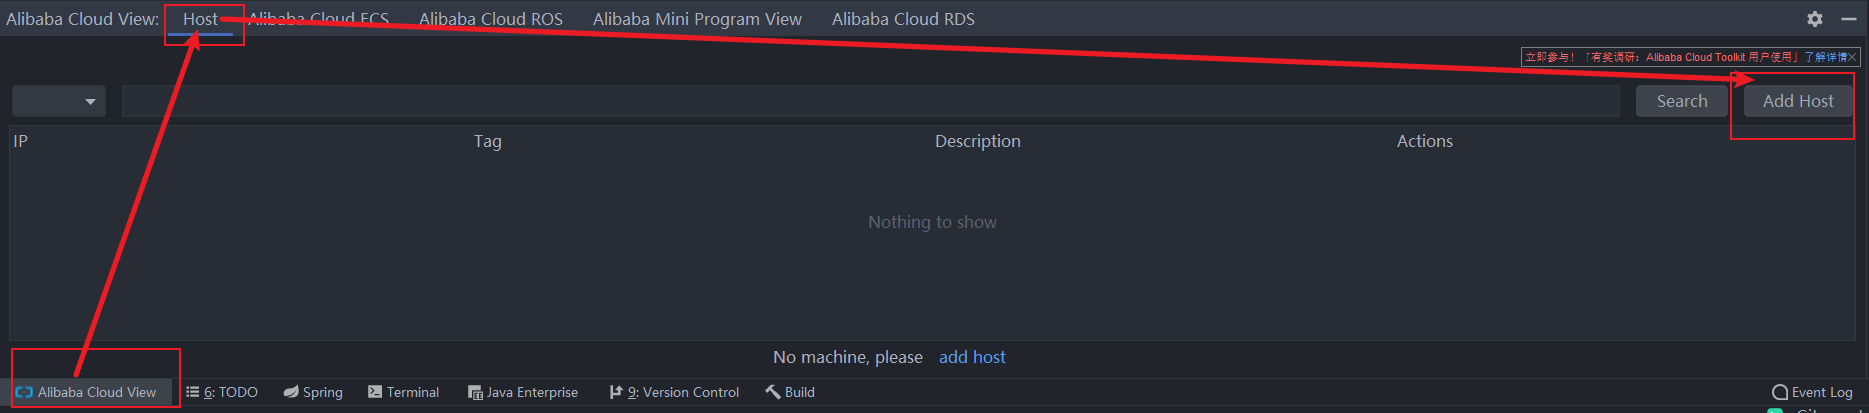Image resolution: width=1869 pixels, height=413 pixels.
Task: Click the Add Host button
Action: coord(1797,101)
